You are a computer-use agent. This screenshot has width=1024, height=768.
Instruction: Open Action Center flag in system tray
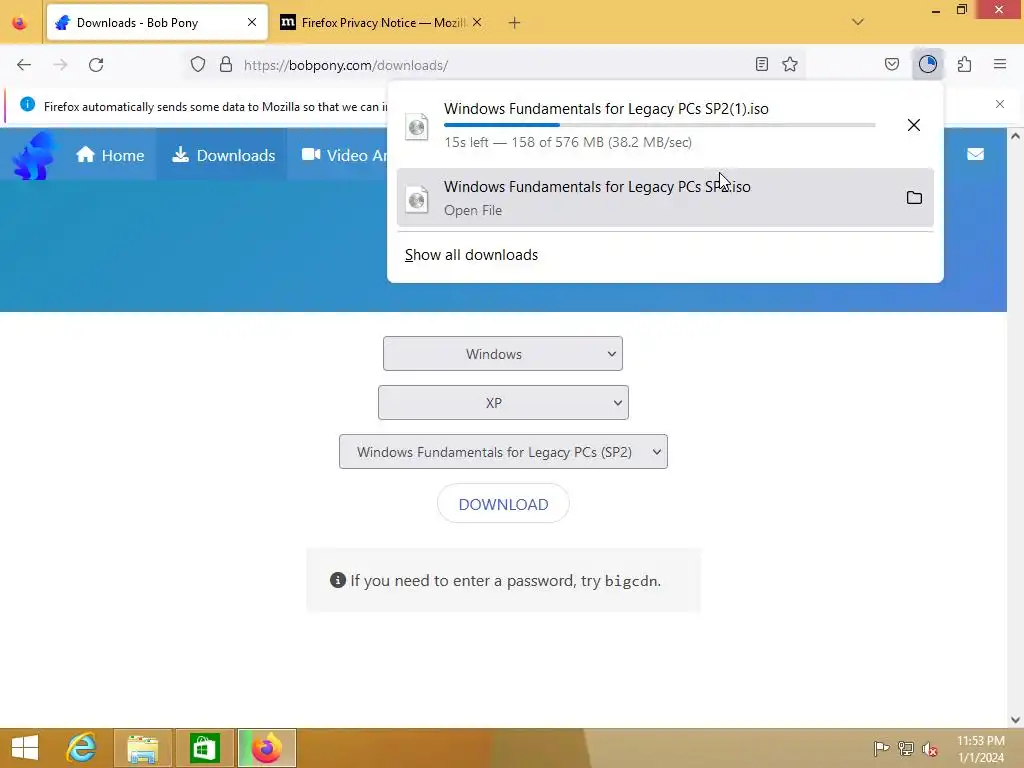pyautogui.click(x=881, y=749)
